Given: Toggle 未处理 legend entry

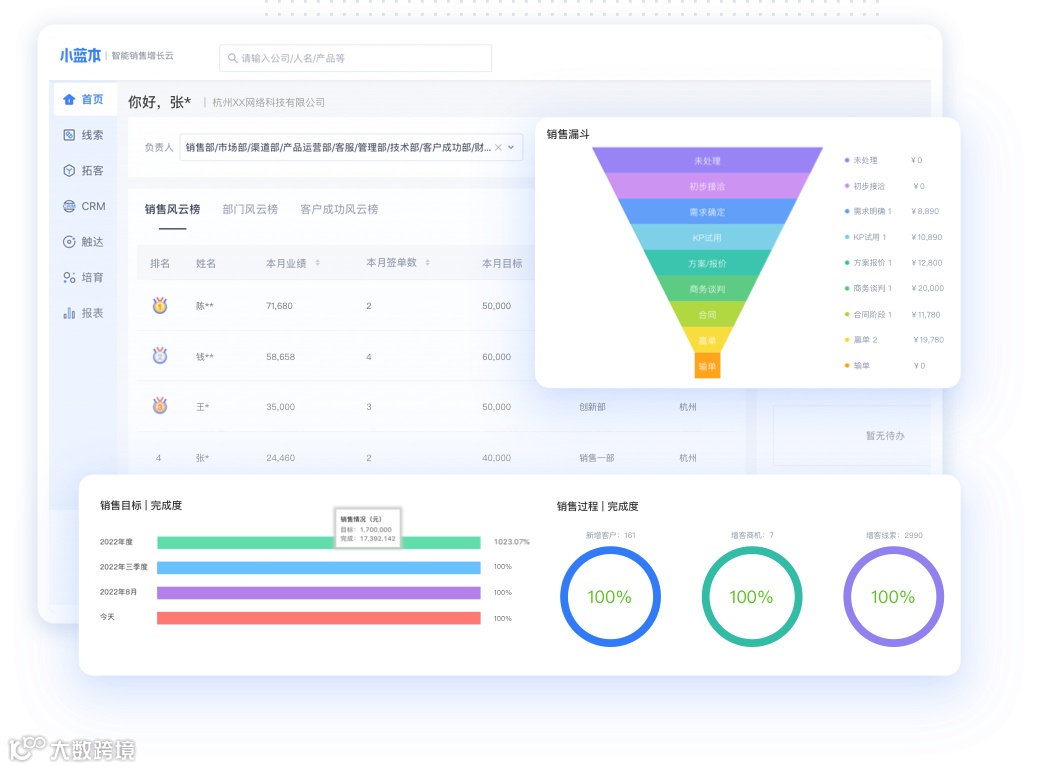Looking at the screenshot, I should tap(861, 160).
